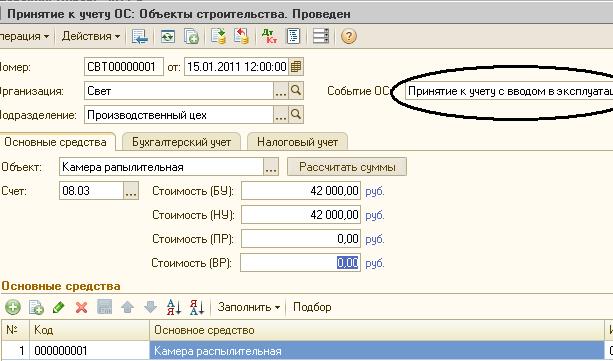The height and width of the screenshot is (361, 613).
Task: Click the grayed end-edit table icon
Action: (104, 307)
